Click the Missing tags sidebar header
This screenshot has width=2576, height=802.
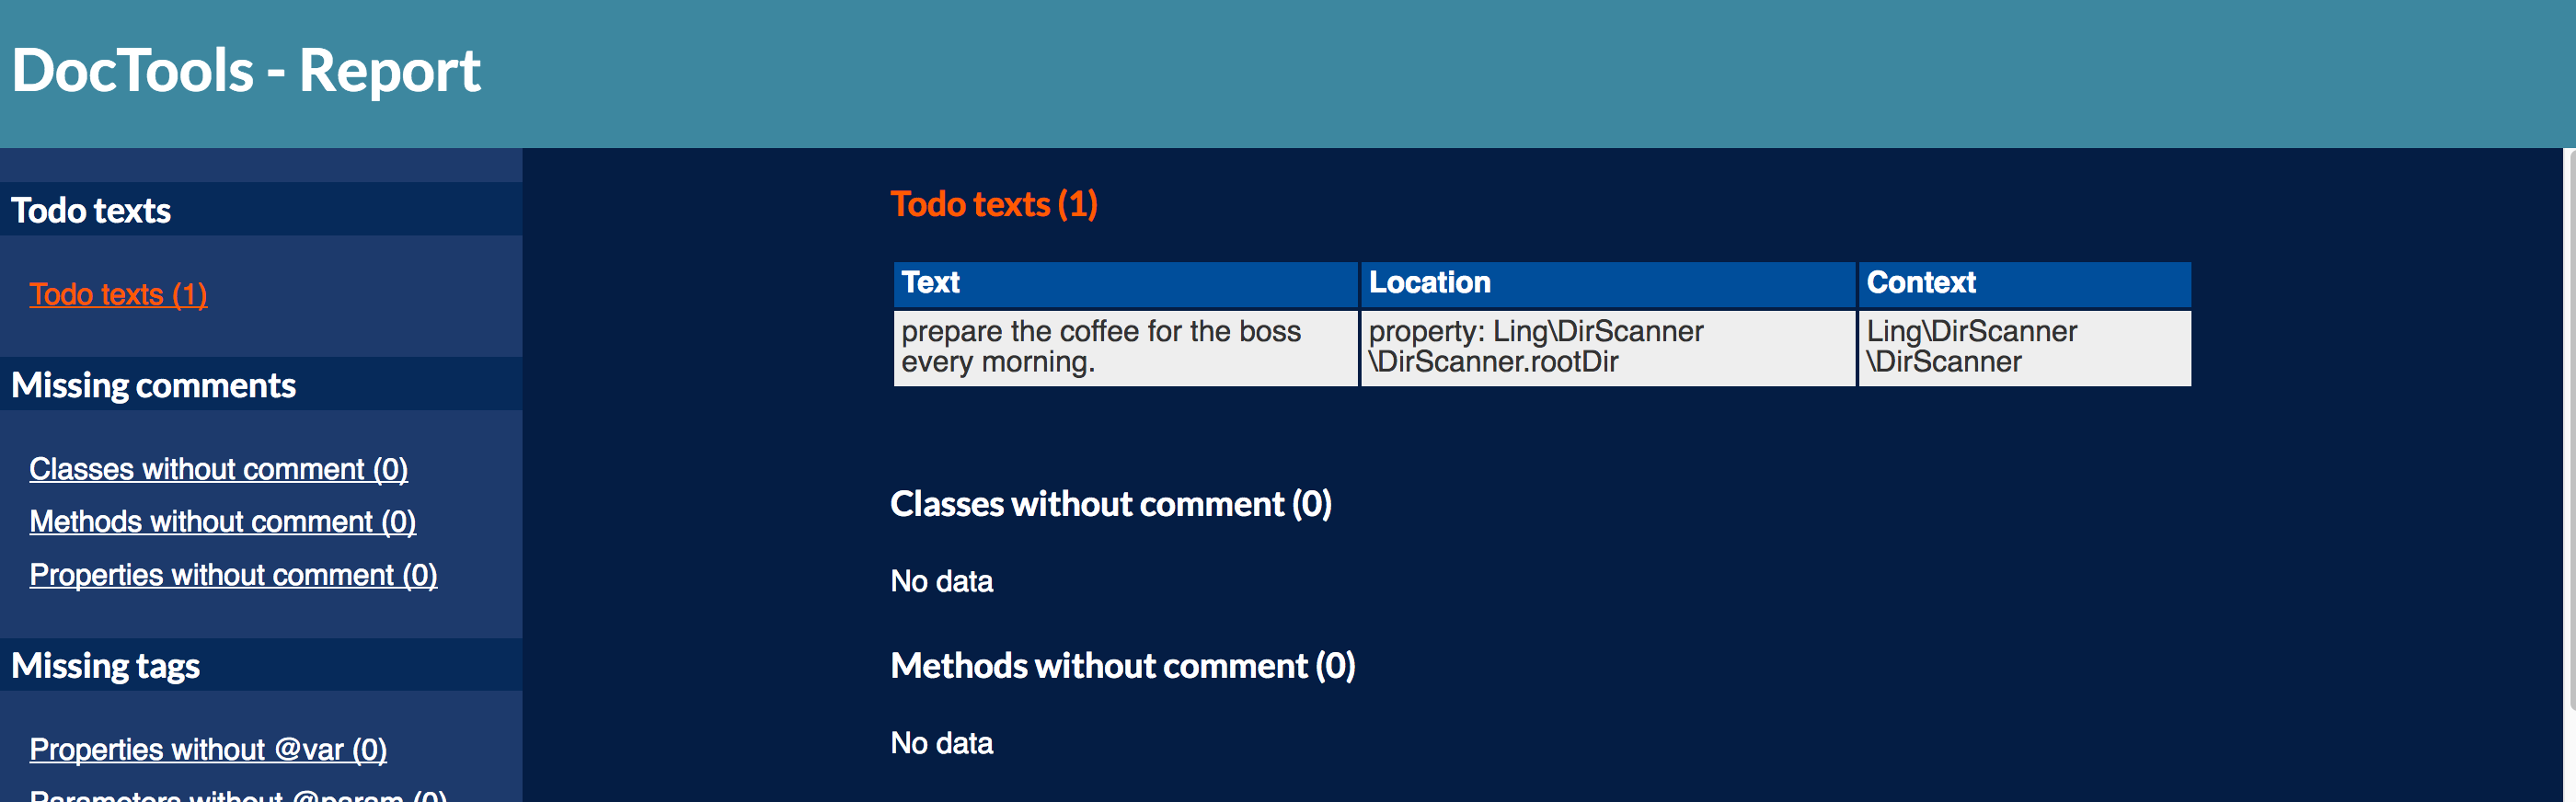pos(105,665)
